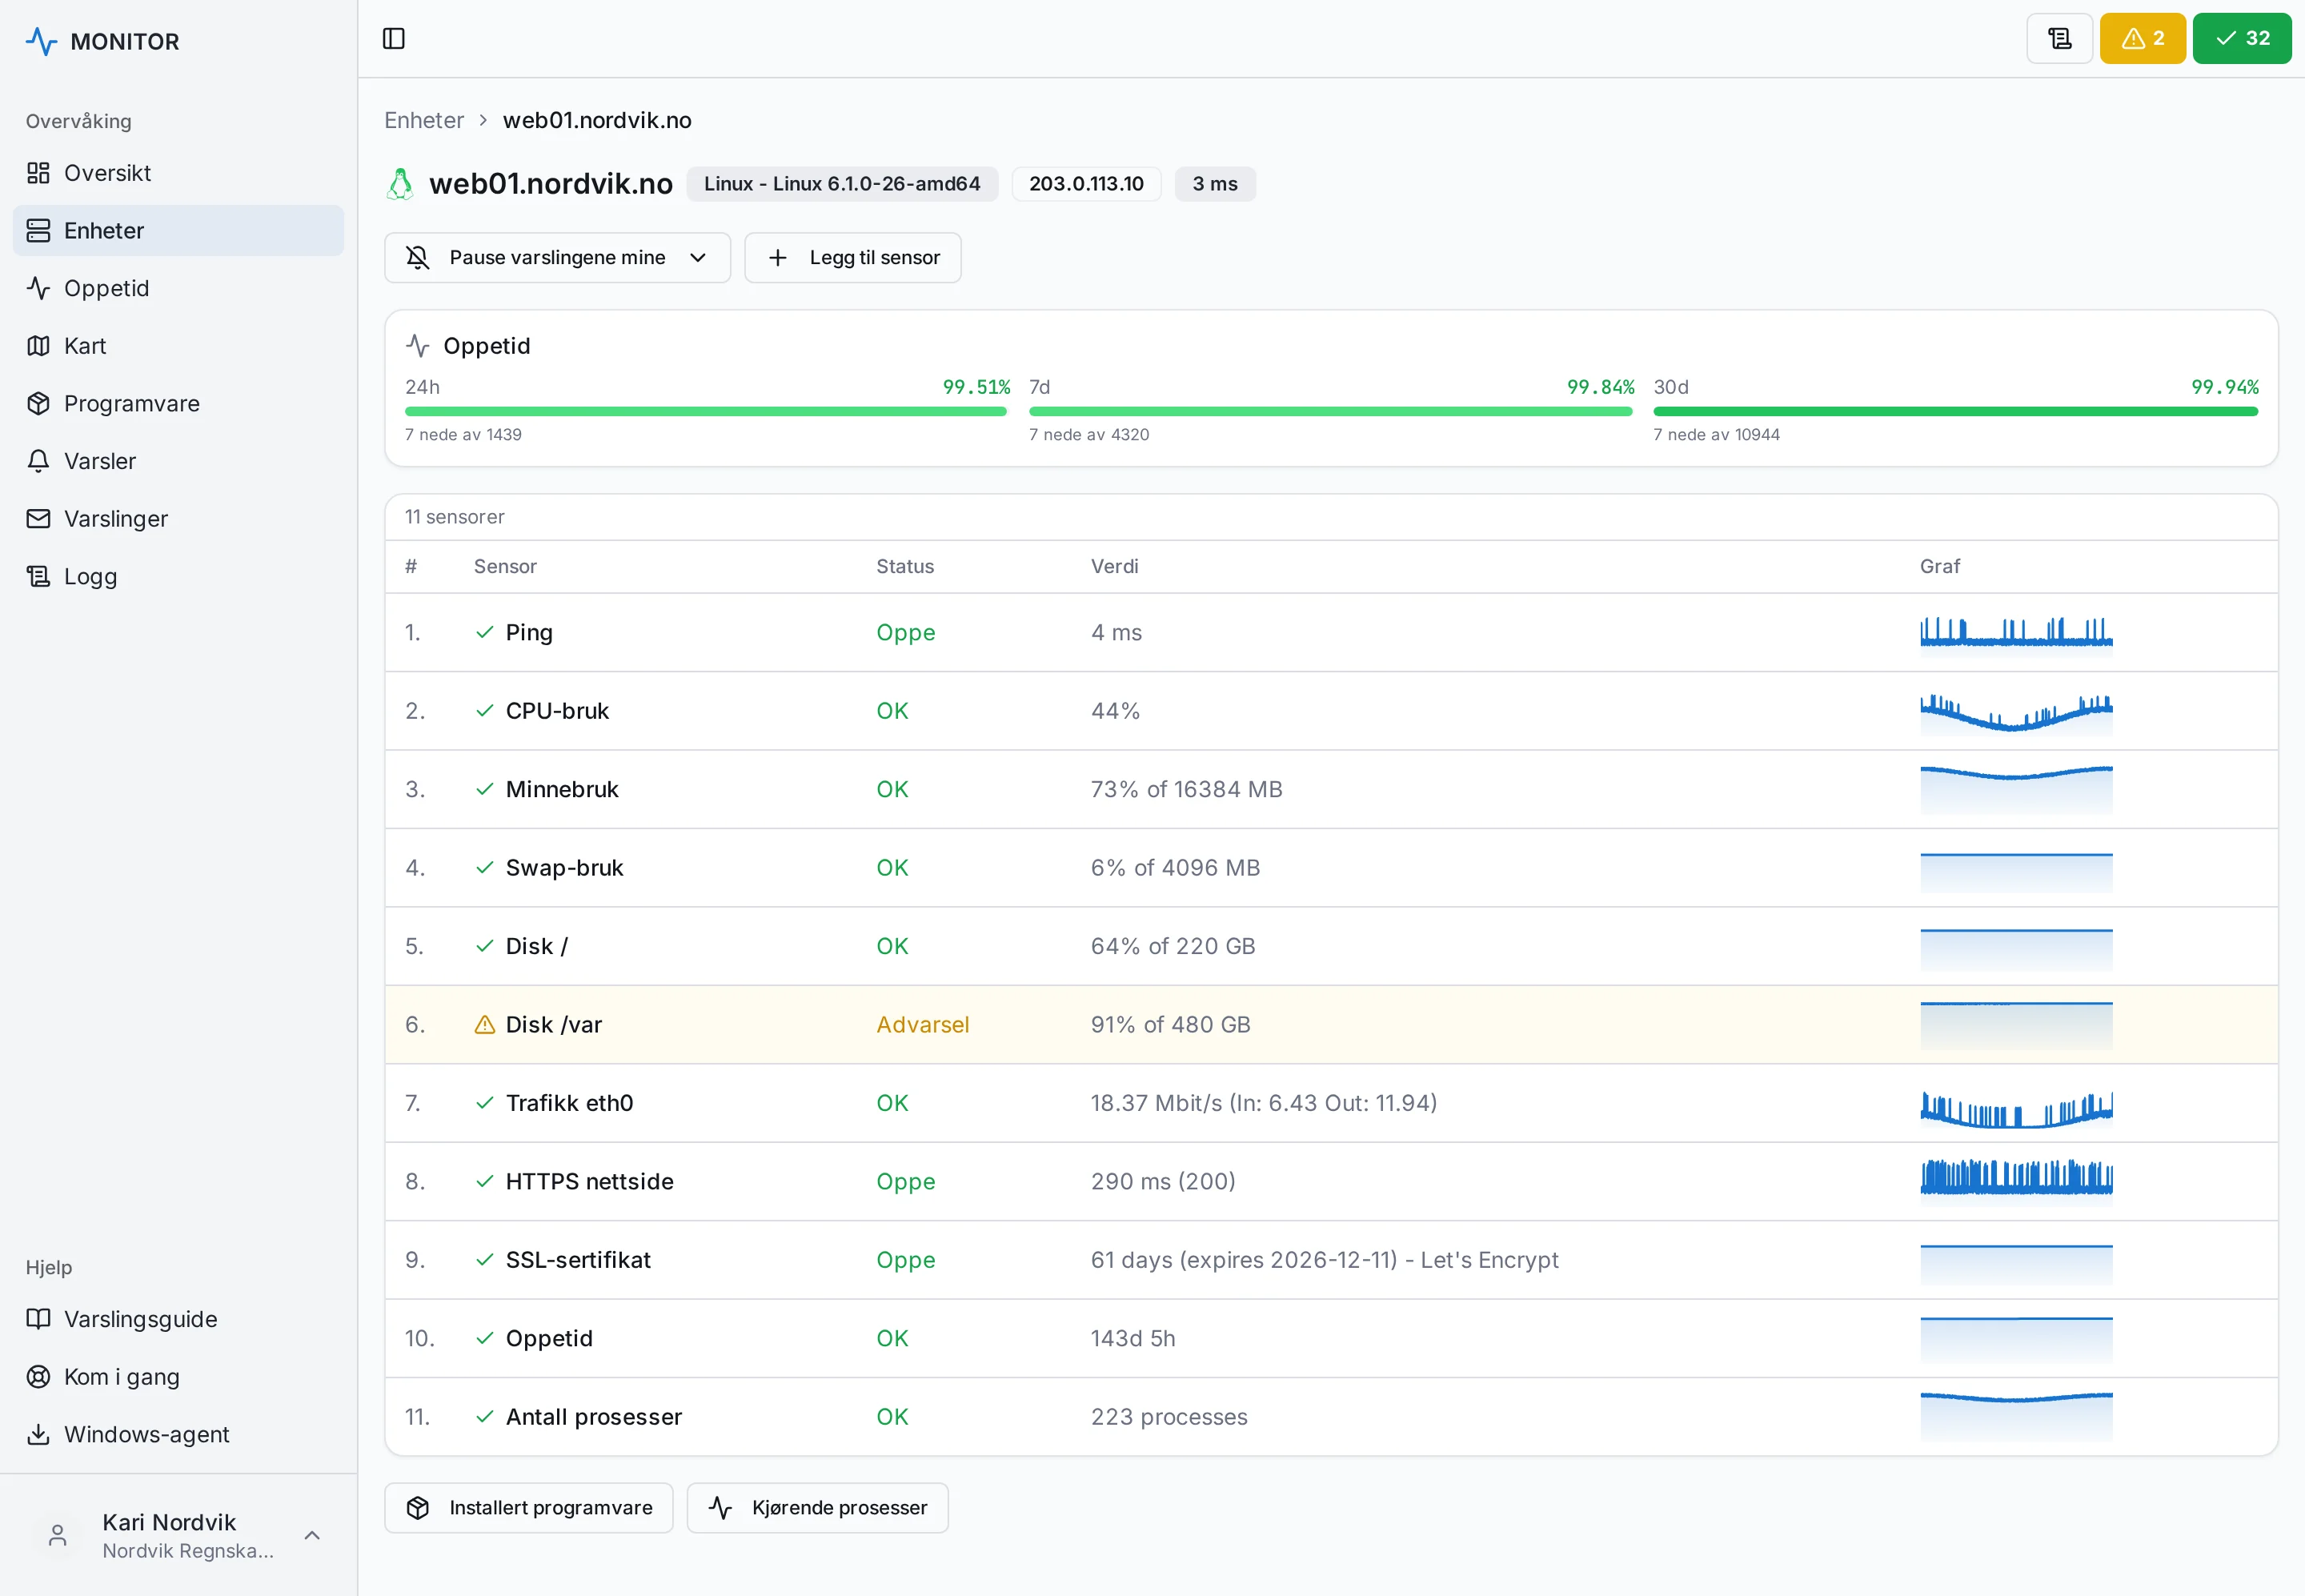
Task: Click Legg til sensor button
Action: pos(853,258)
